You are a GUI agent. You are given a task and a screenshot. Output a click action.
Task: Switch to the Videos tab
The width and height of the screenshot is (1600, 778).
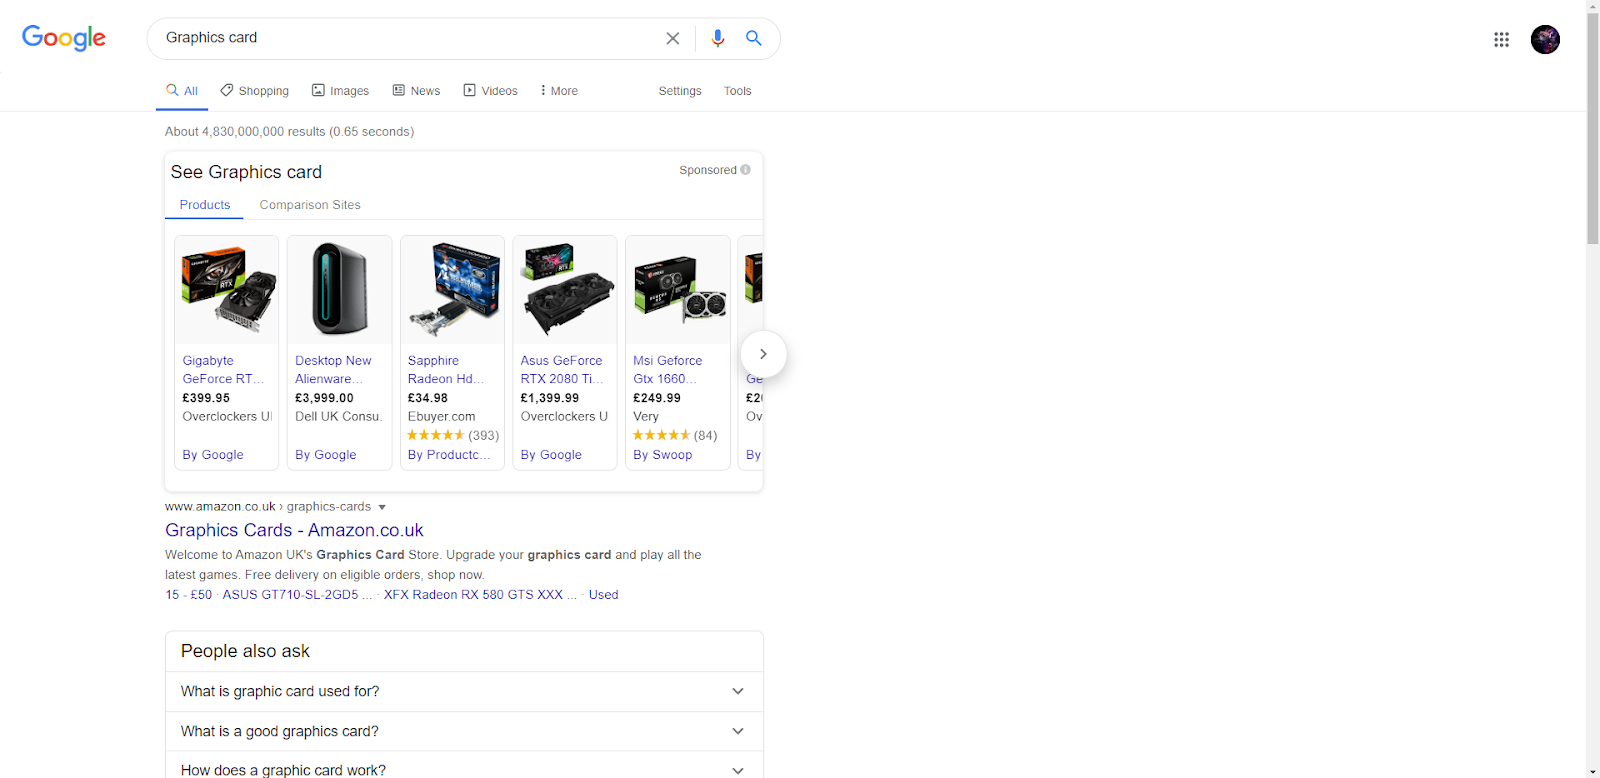click(490, 91)
